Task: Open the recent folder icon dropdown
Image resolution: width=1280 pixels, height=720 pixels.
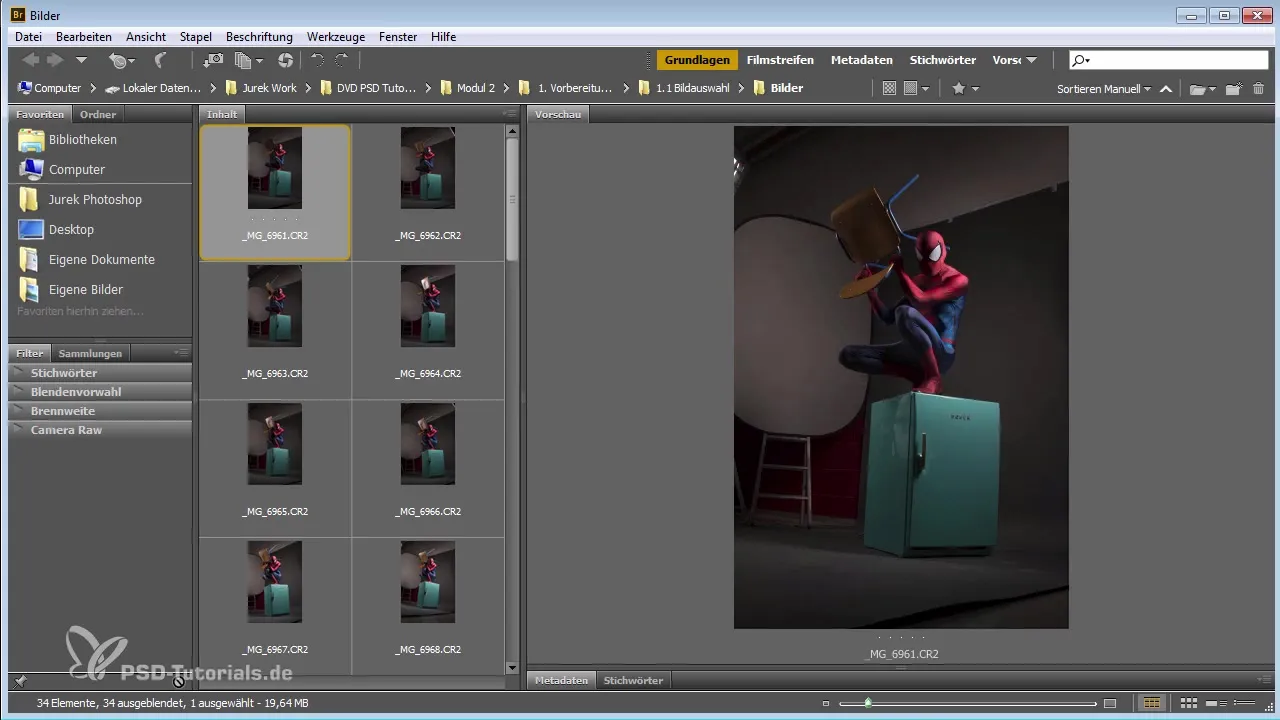Action: click(1202, 89)
